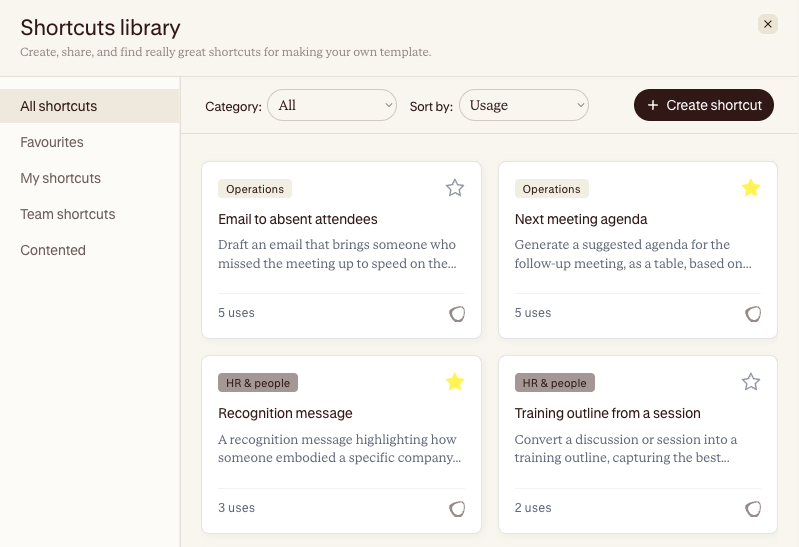Close the Shortcuts library dialog
Viewport: 799px width, 547px height.
pos(767,24)
